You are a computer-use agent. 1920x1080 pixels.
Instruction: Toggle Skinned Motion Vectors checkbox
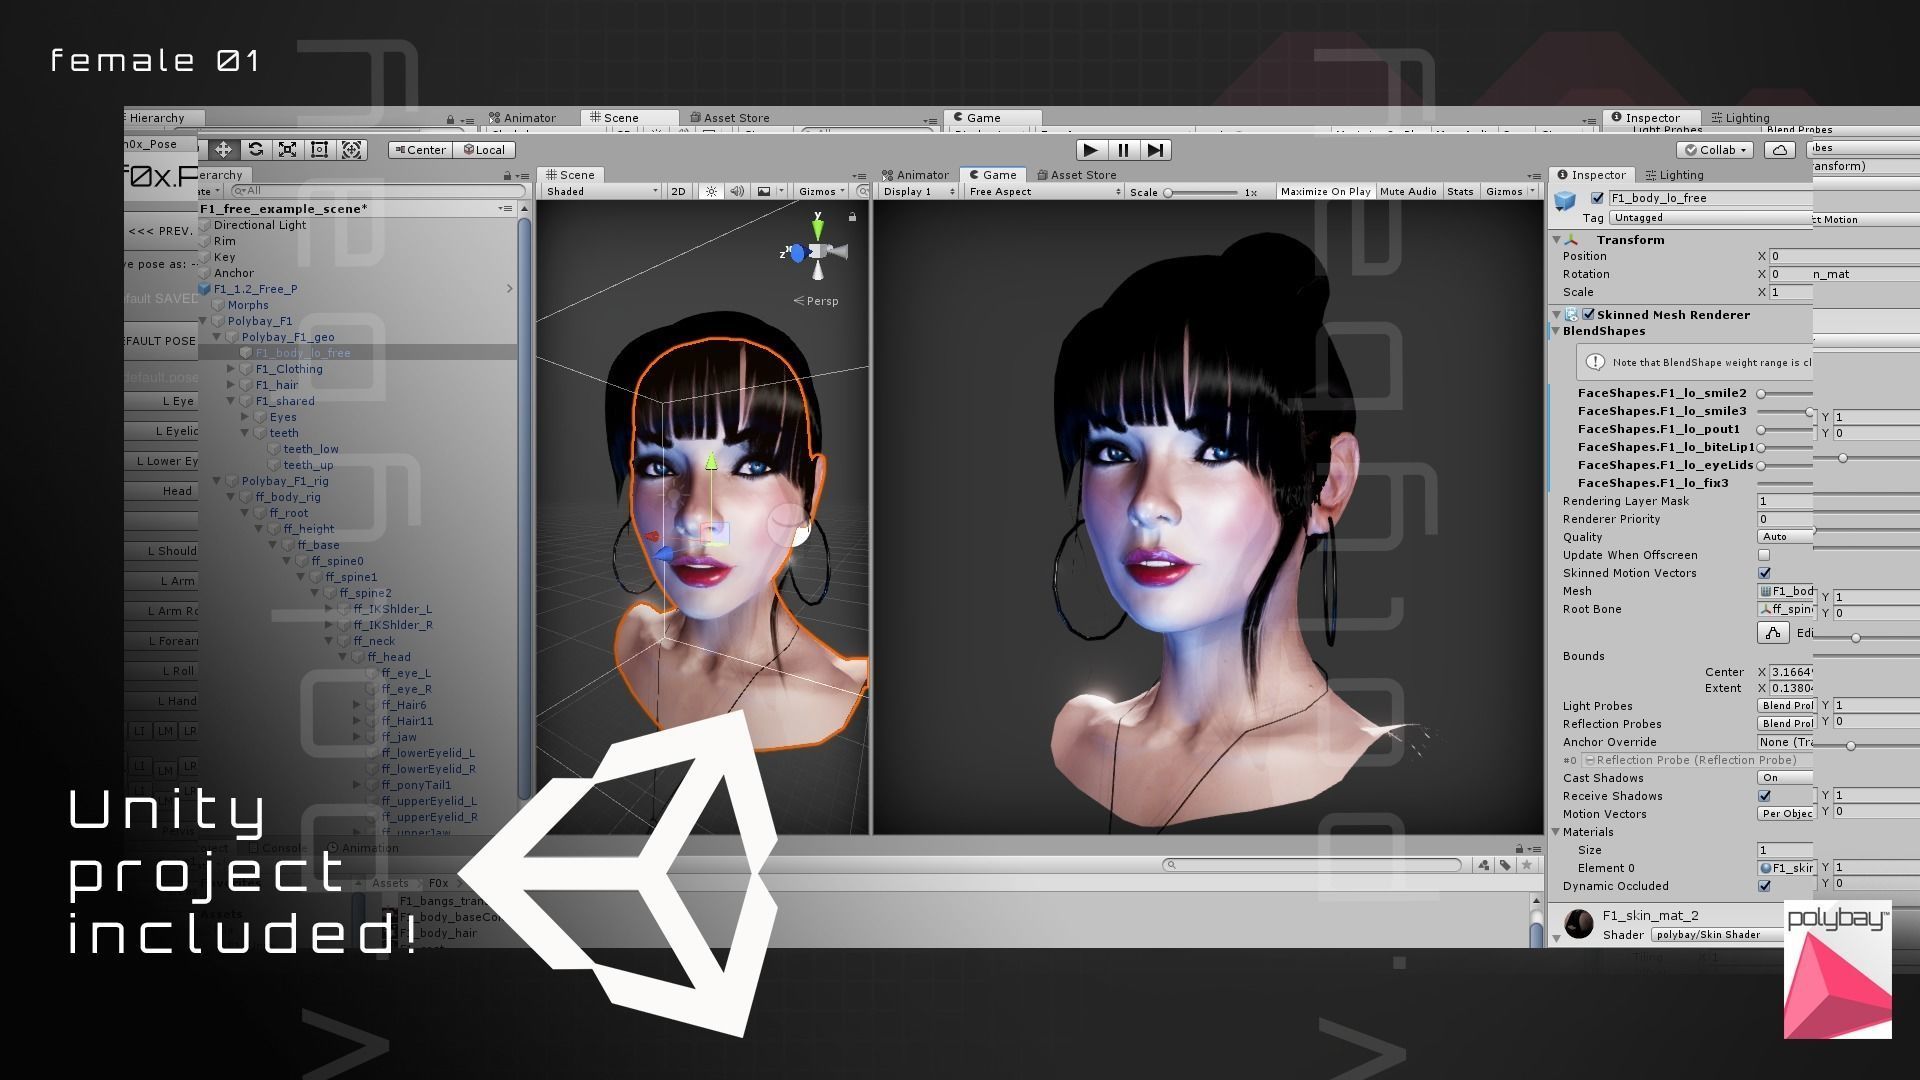click(1764, 573)
